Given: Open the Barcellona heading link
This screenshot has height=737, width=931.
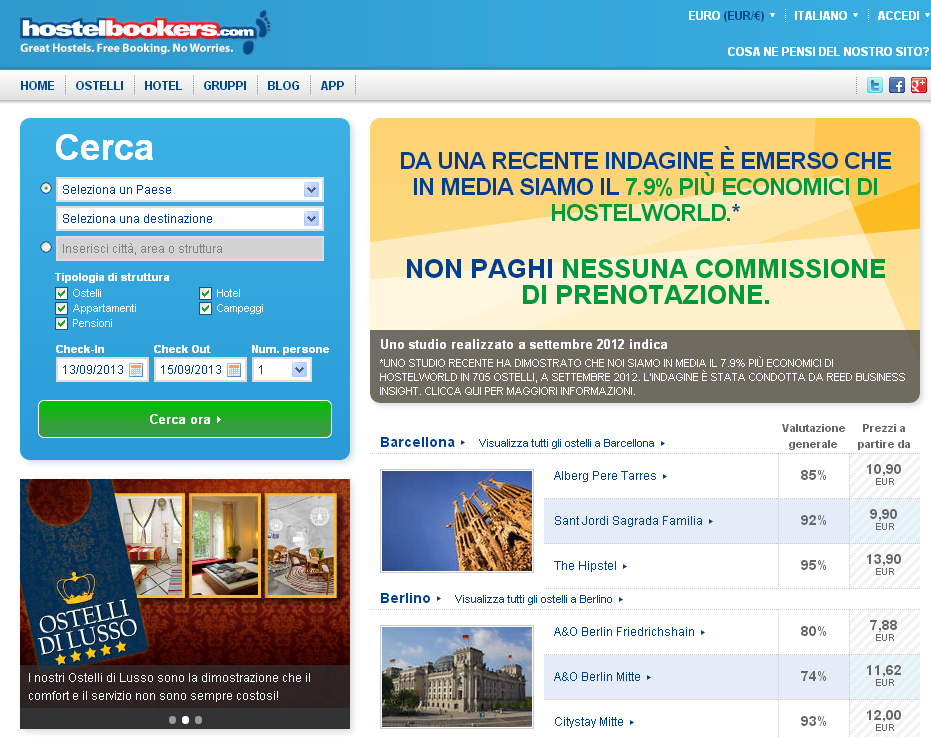Looking at the screenshot, I should click(422, 442).
